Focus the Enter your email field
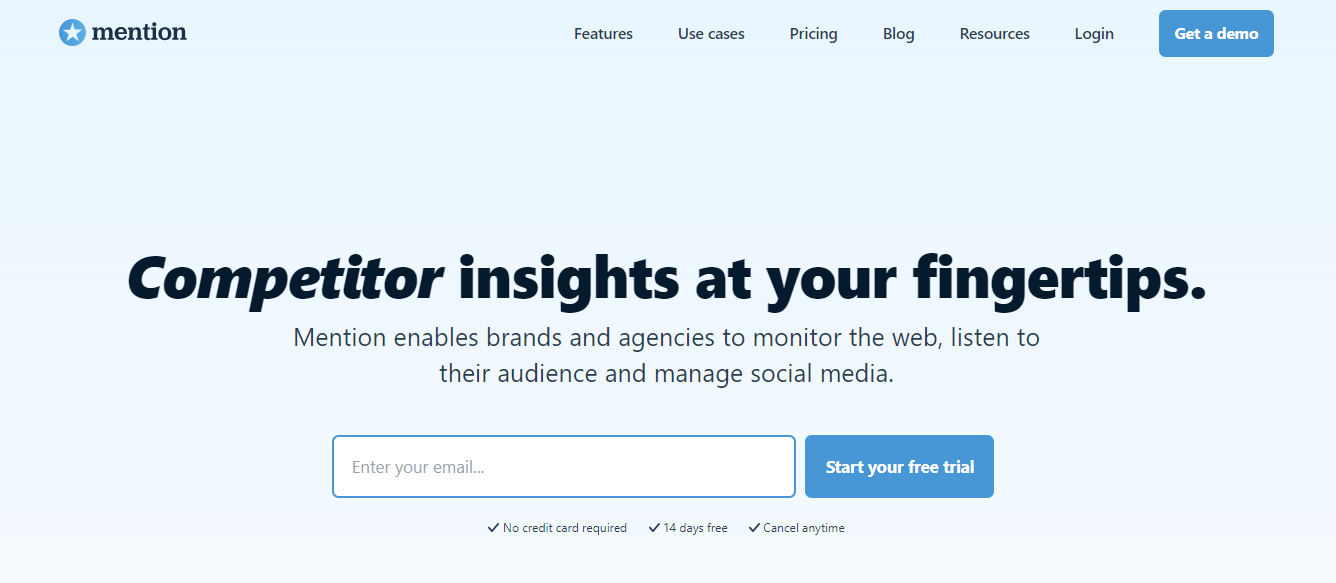This screenshot has width=1336, height=583. point(564,466)
